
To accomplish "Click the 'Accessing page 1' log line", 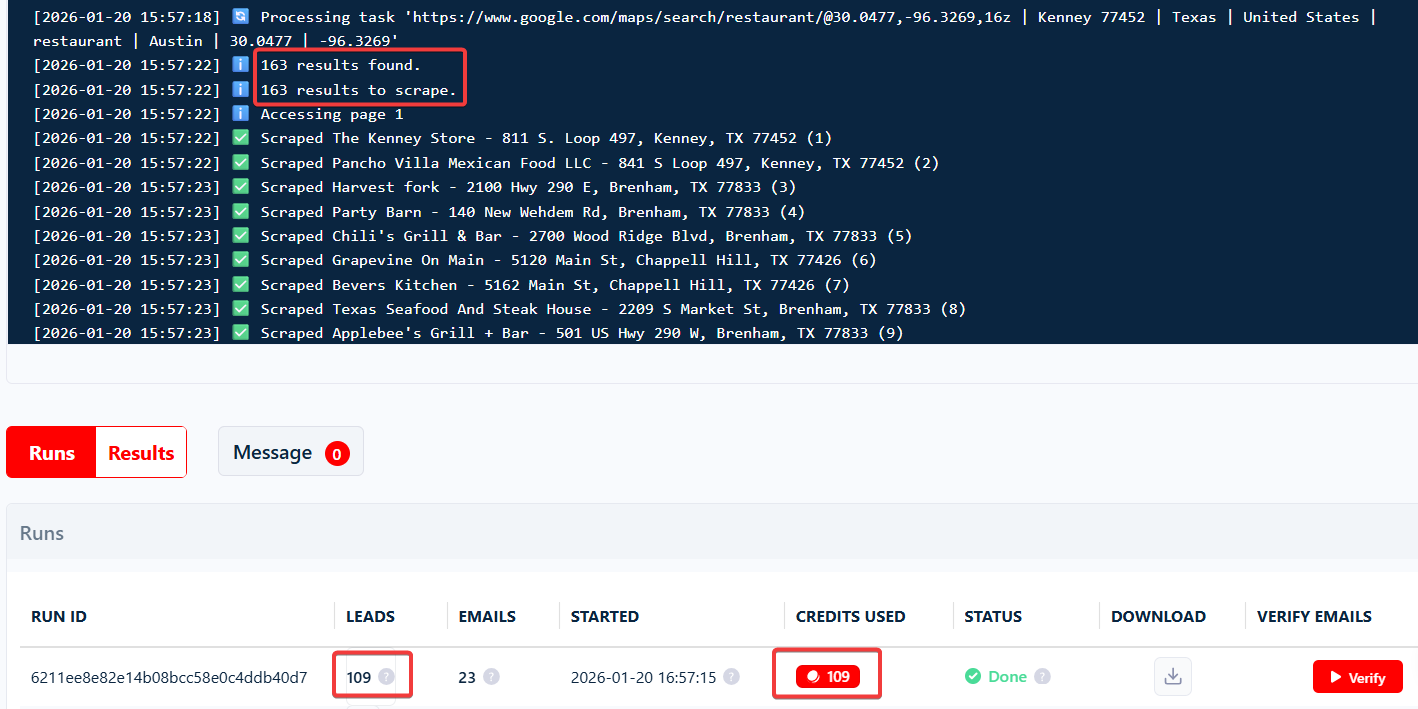I will [x=332, y=114].
